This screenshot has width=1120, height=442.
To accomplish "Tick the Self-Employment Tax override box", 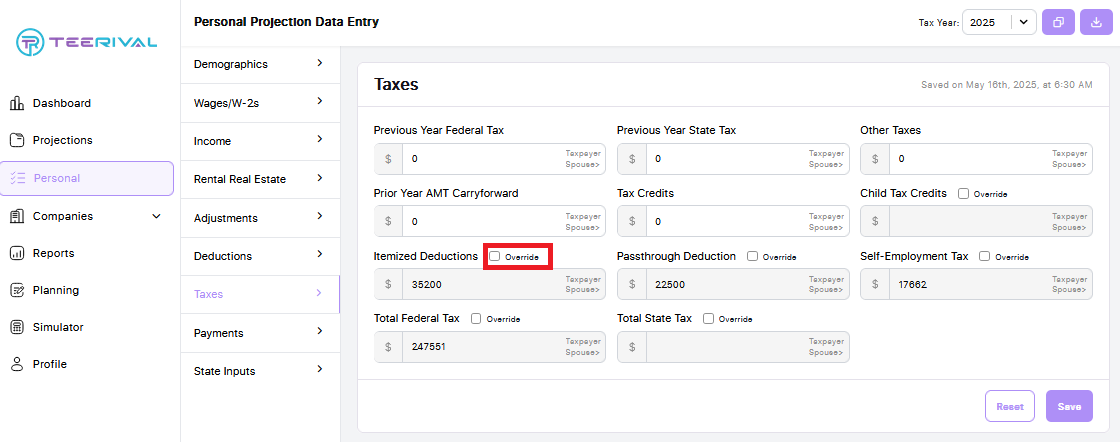I will pos(985,256).
